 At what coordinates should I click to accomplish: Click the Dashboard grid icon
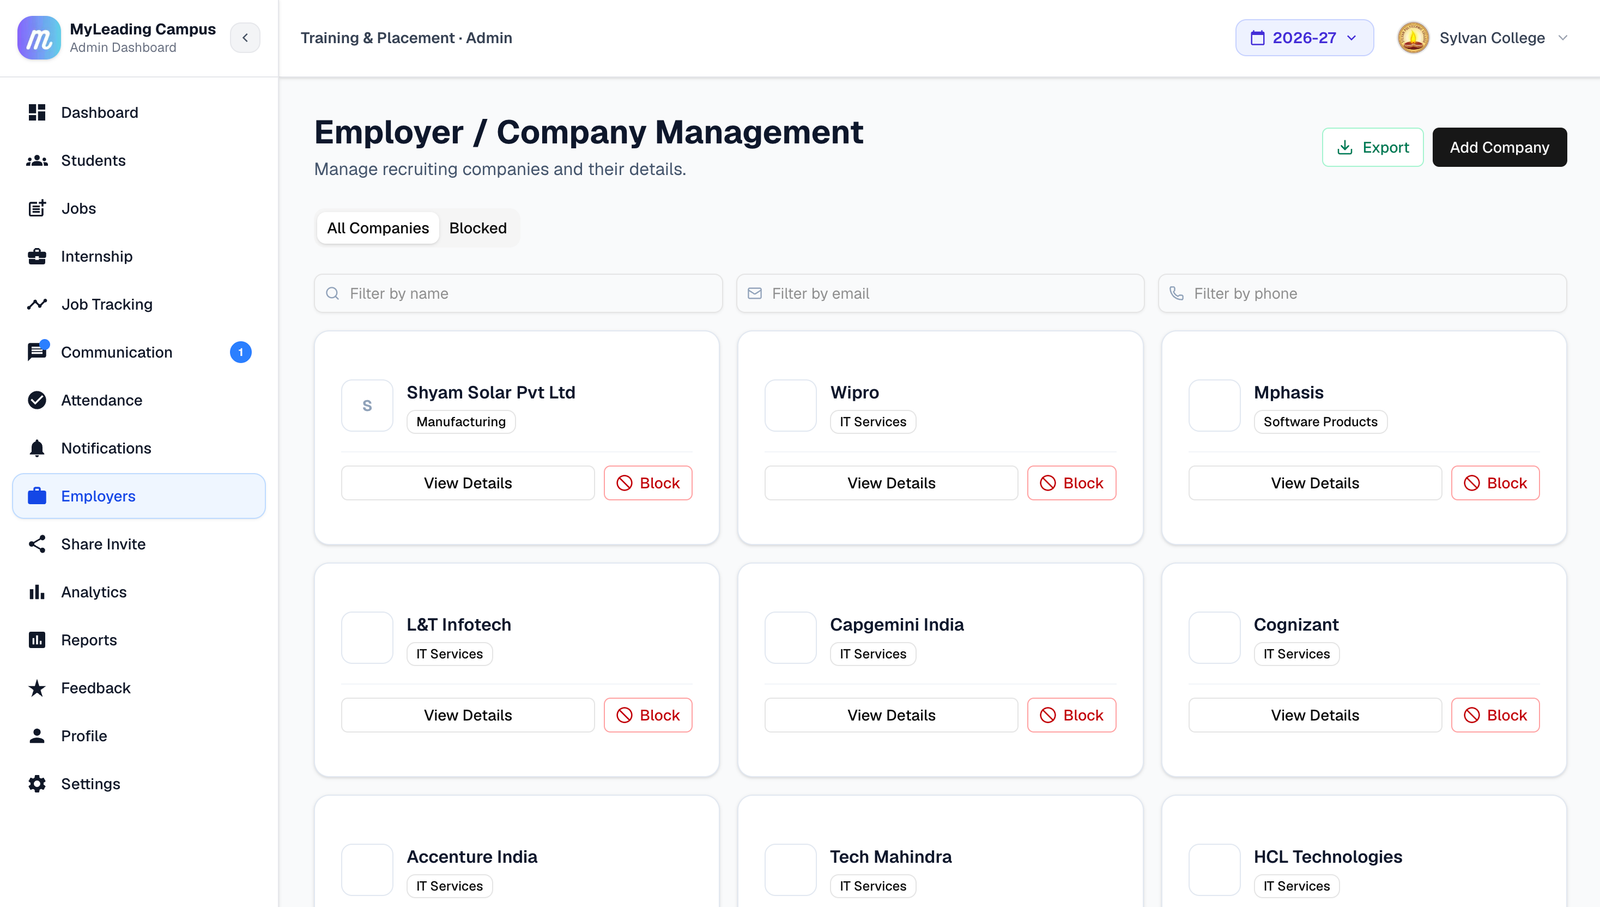(37, 112)
